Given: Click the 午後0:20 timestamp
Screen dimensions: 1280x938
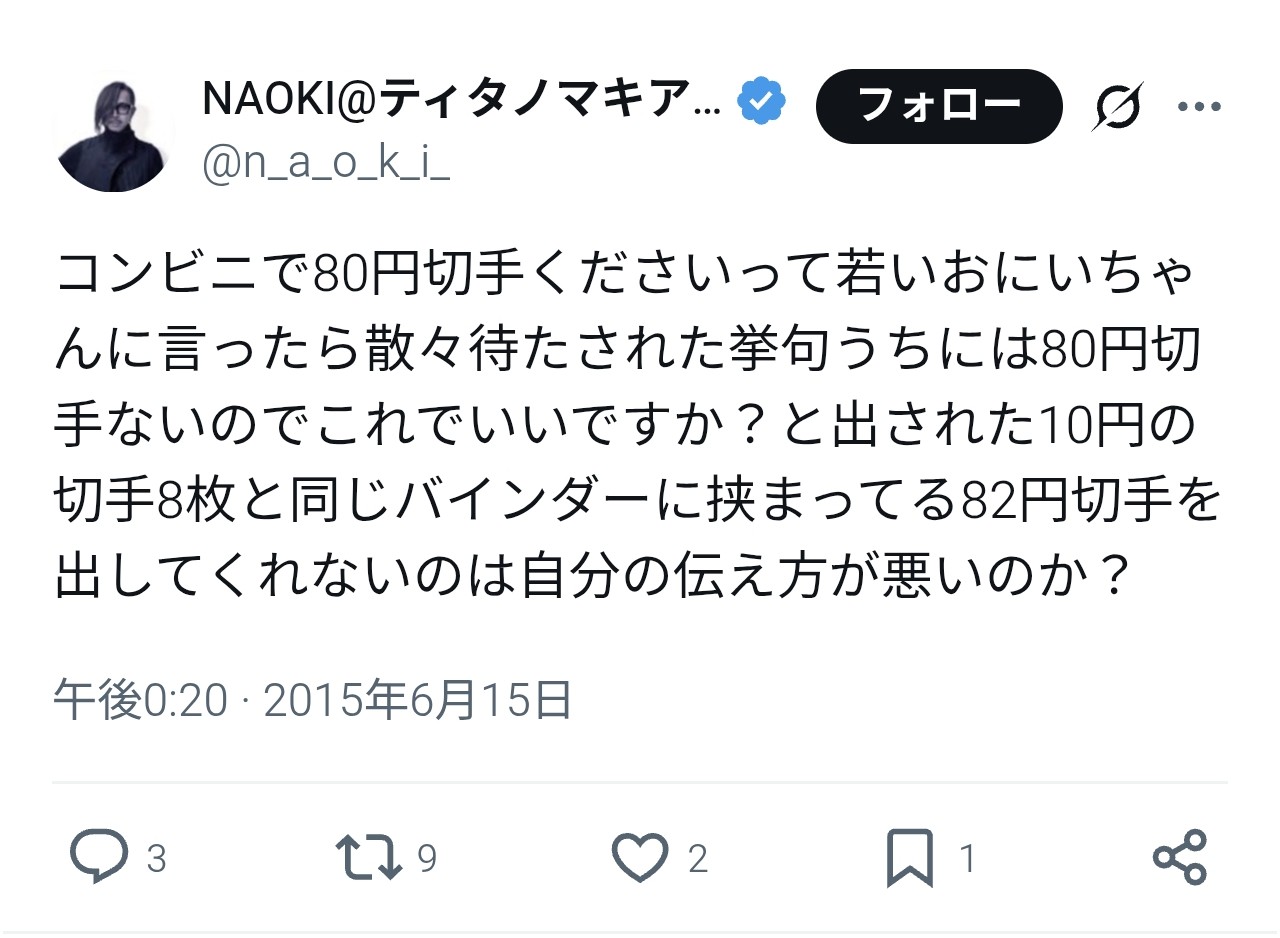Looking at the screenshot, I should [x=140, y=701].
